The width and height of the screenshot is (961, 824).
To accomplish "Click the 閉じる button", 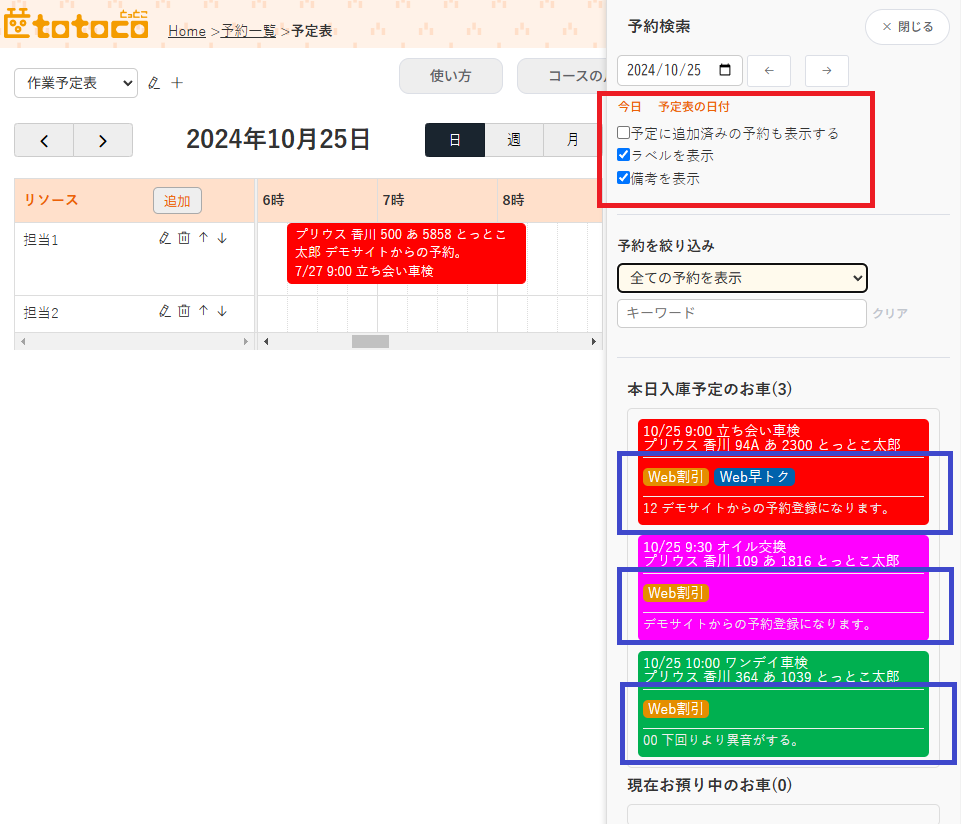I will point(906,27).
